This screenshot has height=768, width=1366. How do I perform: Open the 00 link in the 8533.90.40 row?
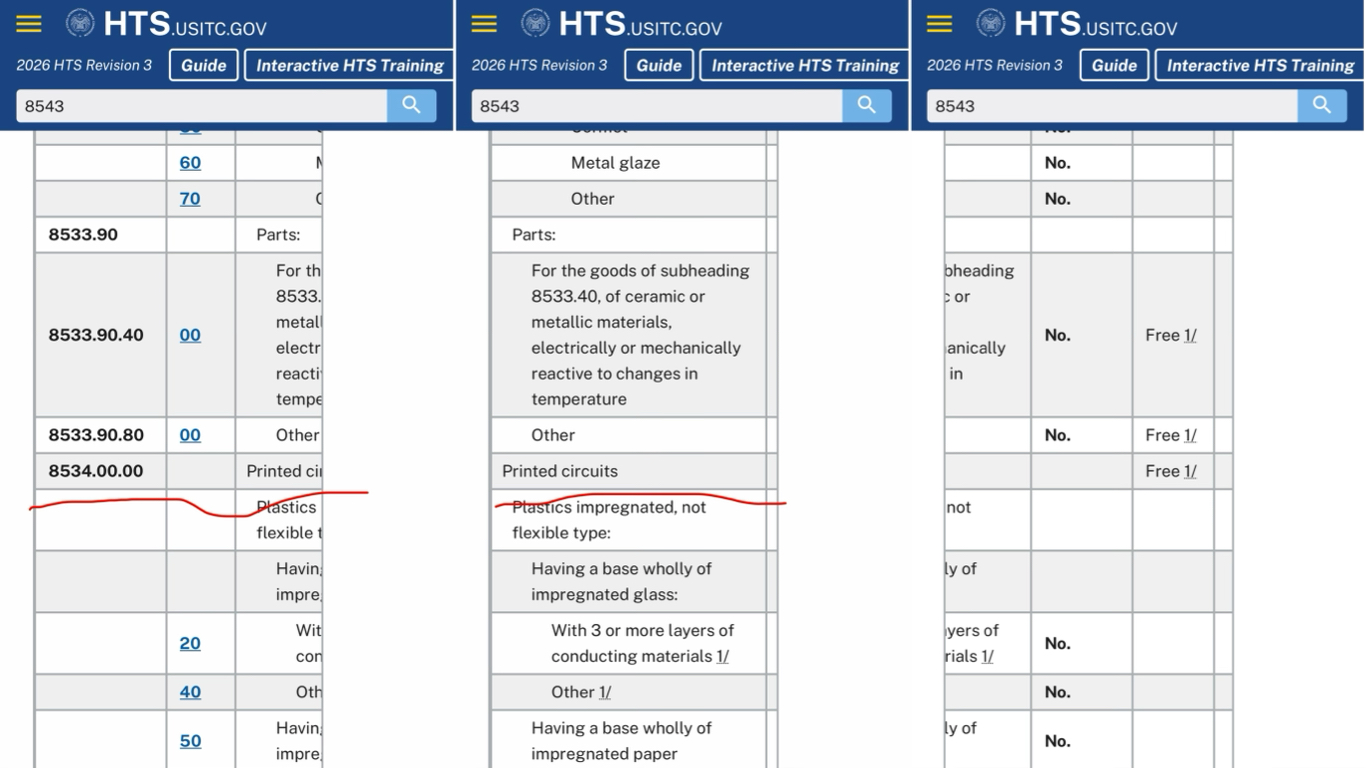[x=190, y=335]
